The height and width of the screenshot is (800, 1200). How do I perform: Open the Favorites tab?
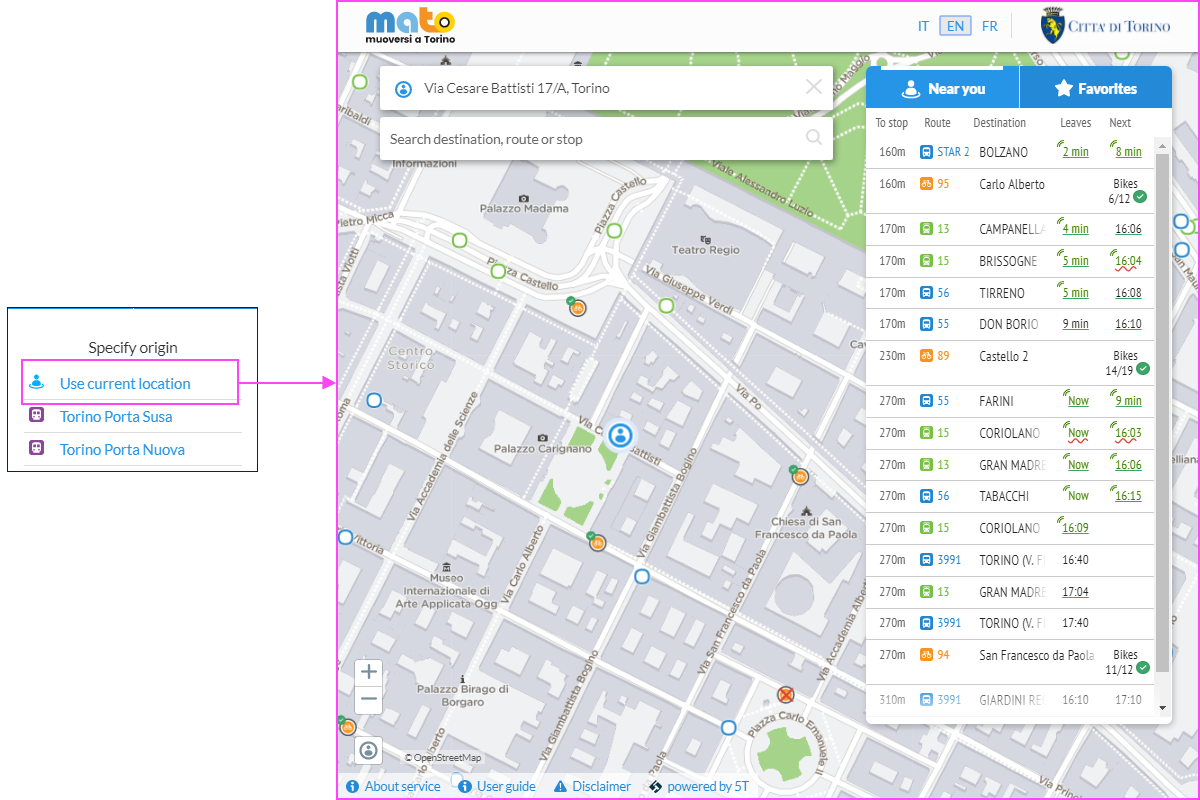[1095, 89]
